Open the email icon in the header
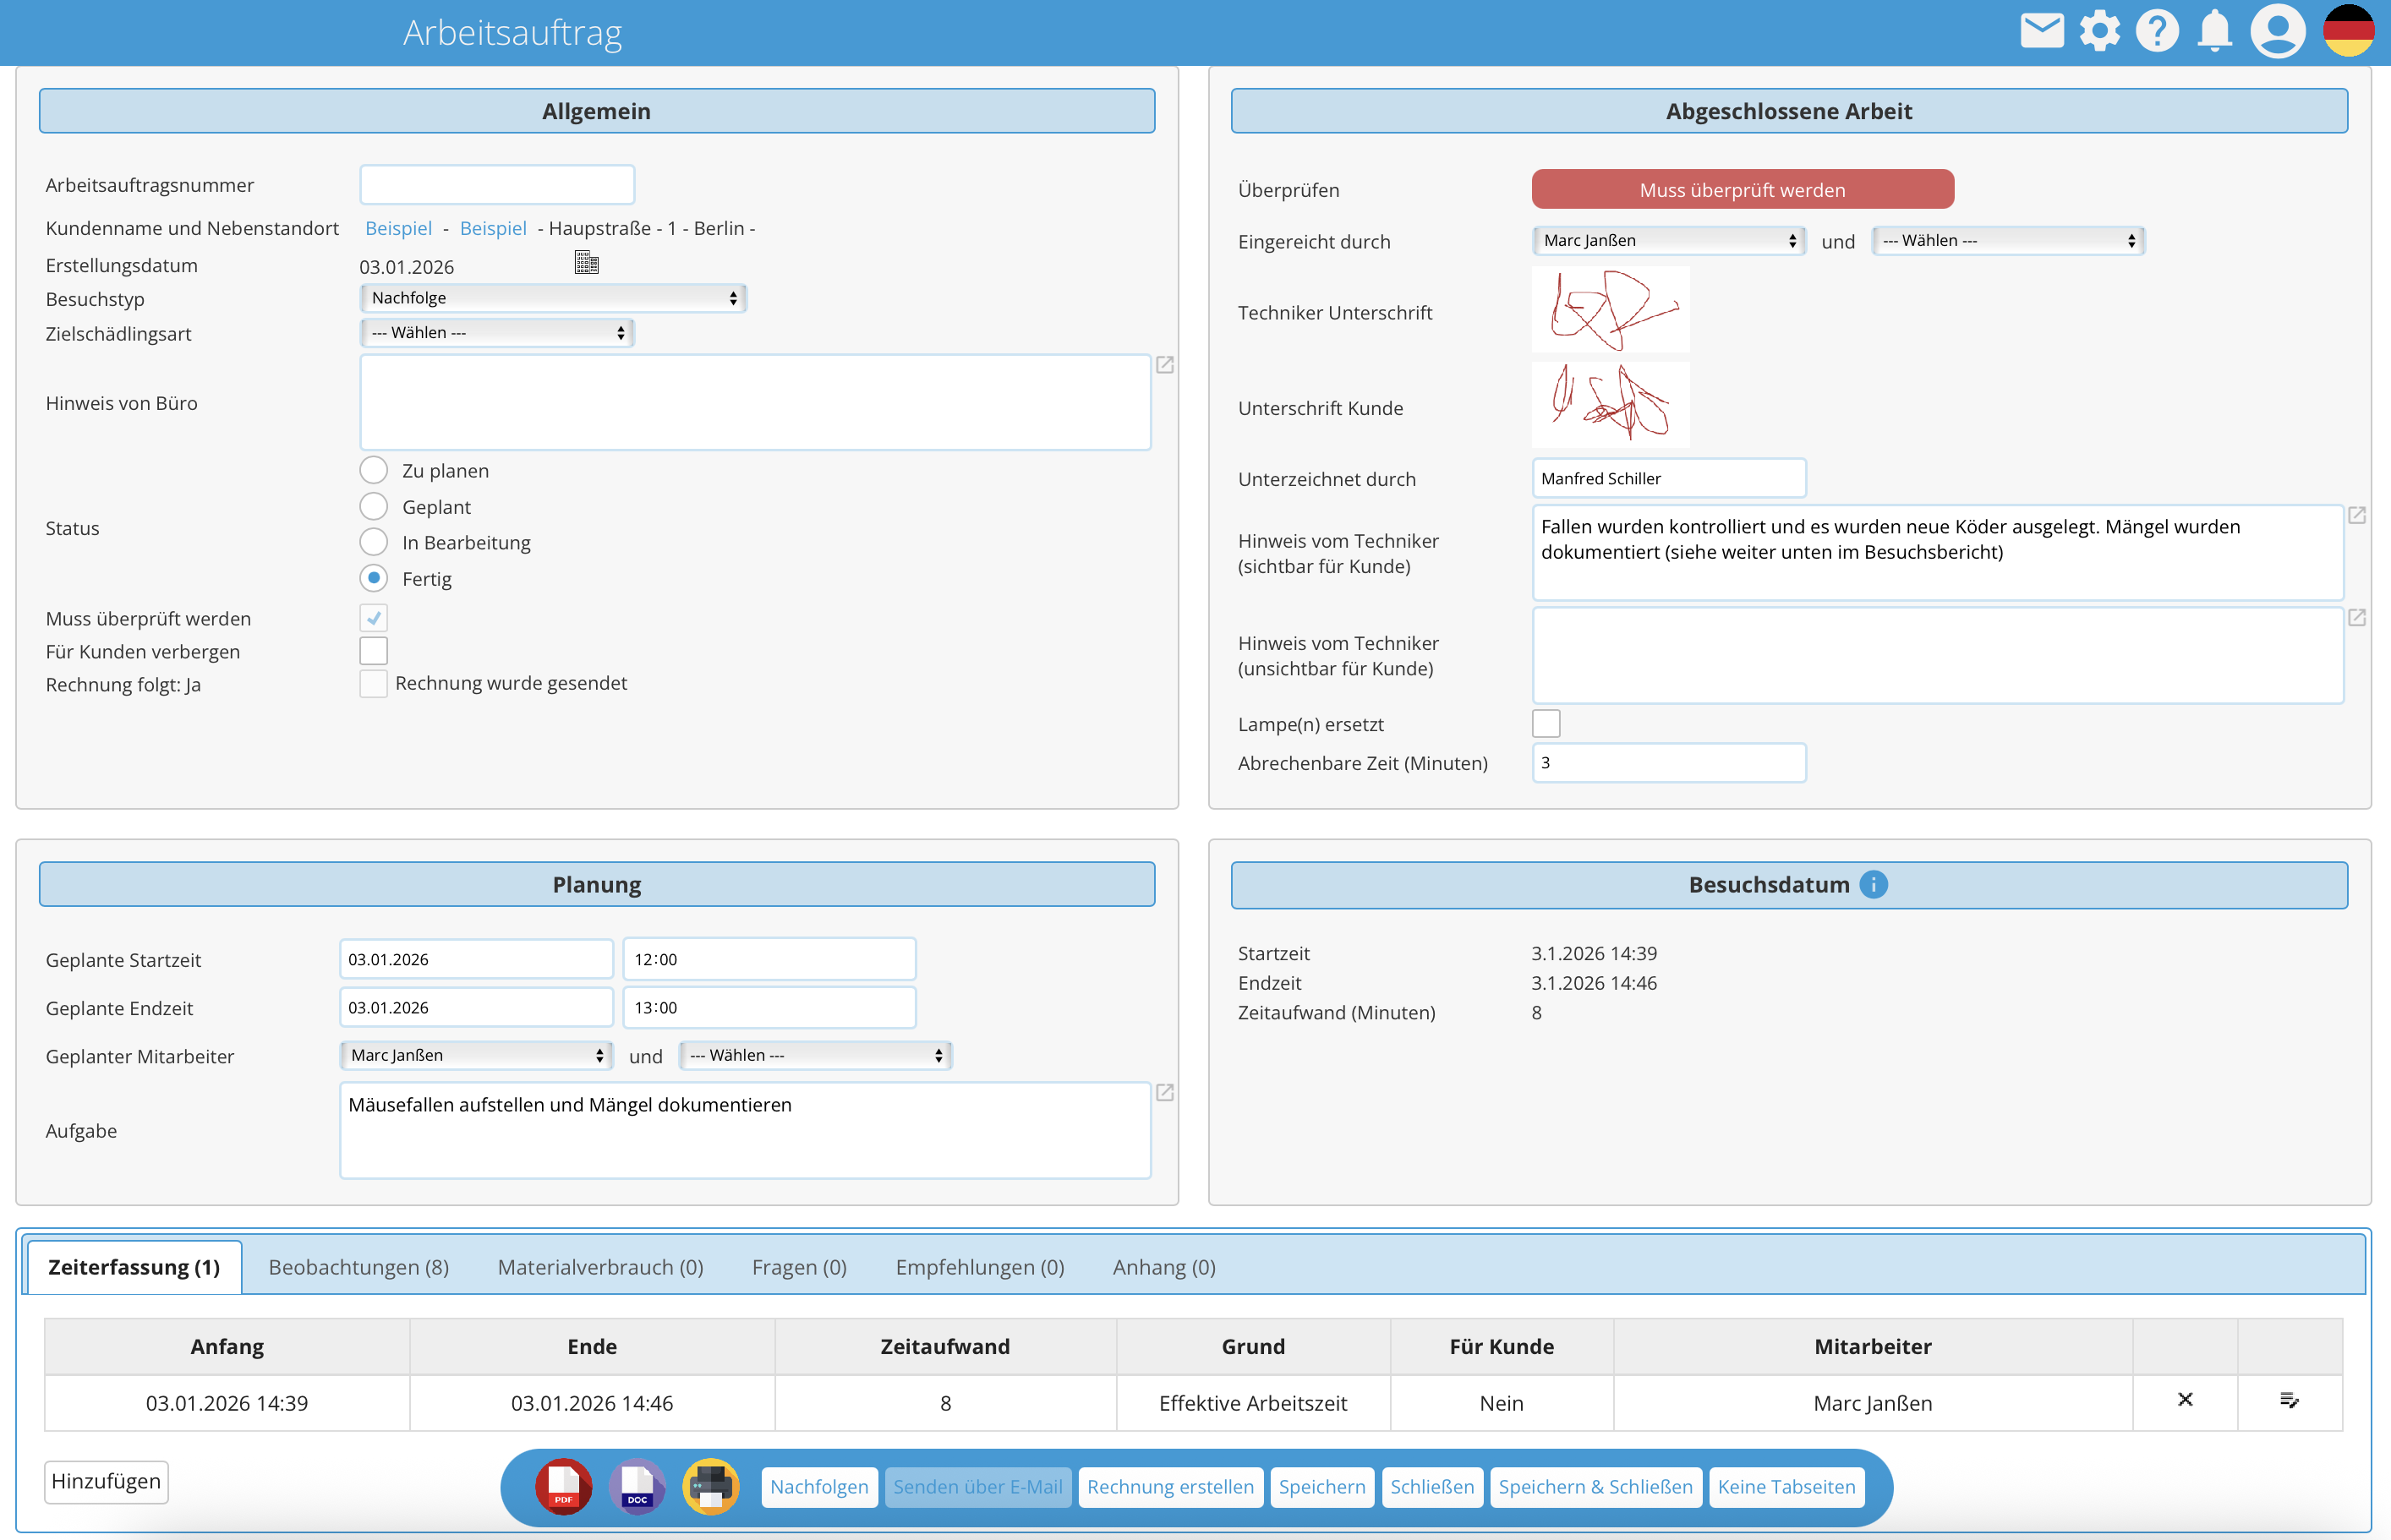This screenshot has height=1540, width=2391. coord(2042,31)
